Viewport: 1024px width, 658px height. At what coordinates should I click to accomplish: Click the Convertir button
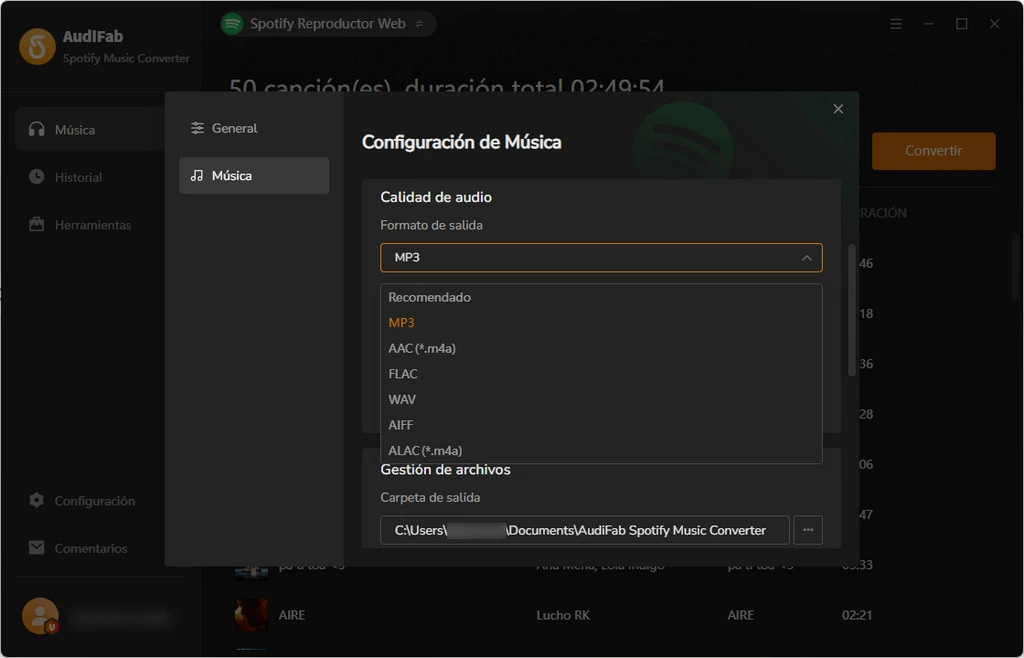(933, 151)
